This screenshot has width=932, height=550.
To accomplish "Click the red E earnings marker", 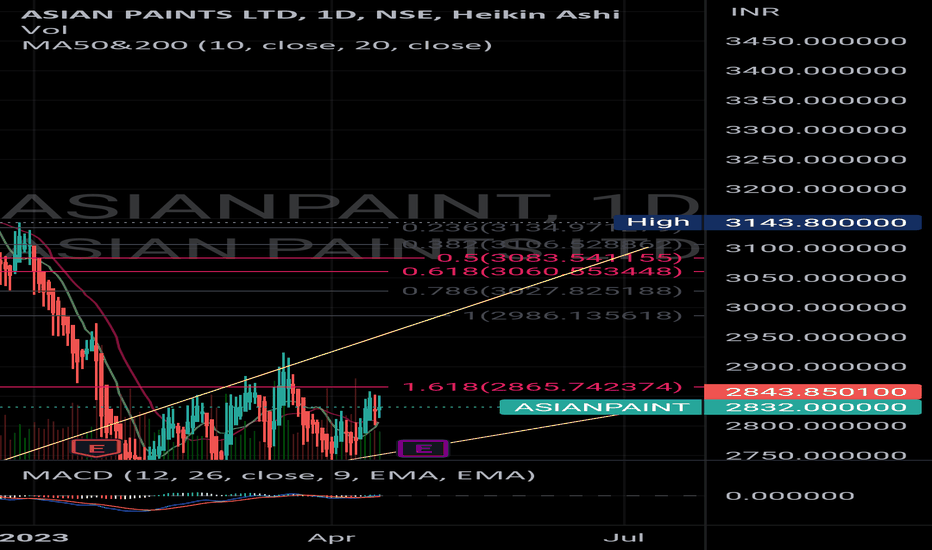I will 96,448.
